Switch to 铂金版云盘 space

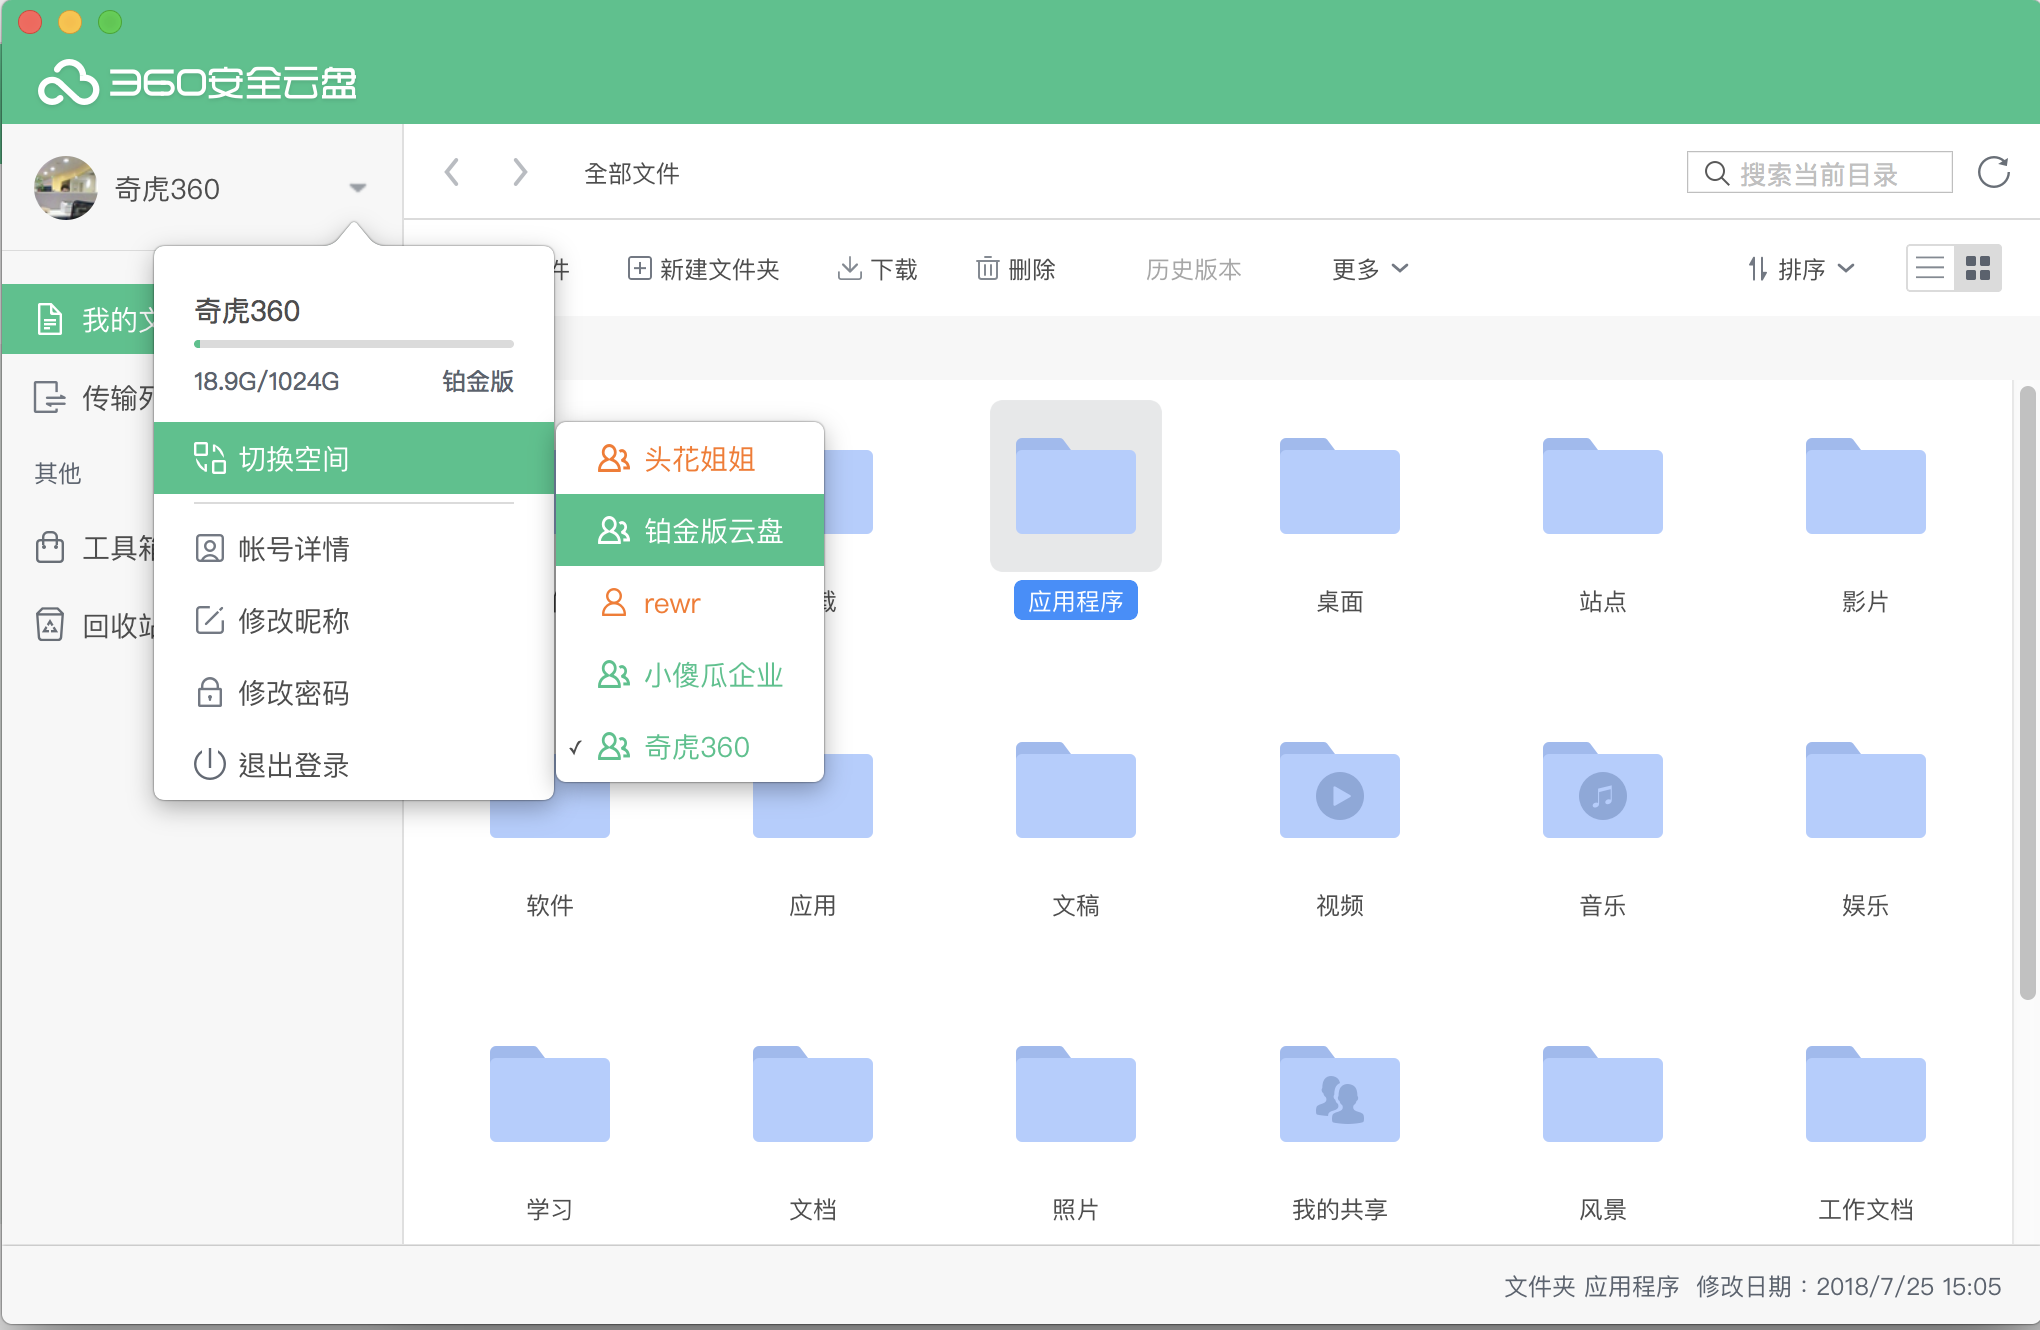[x=690, y=530]
